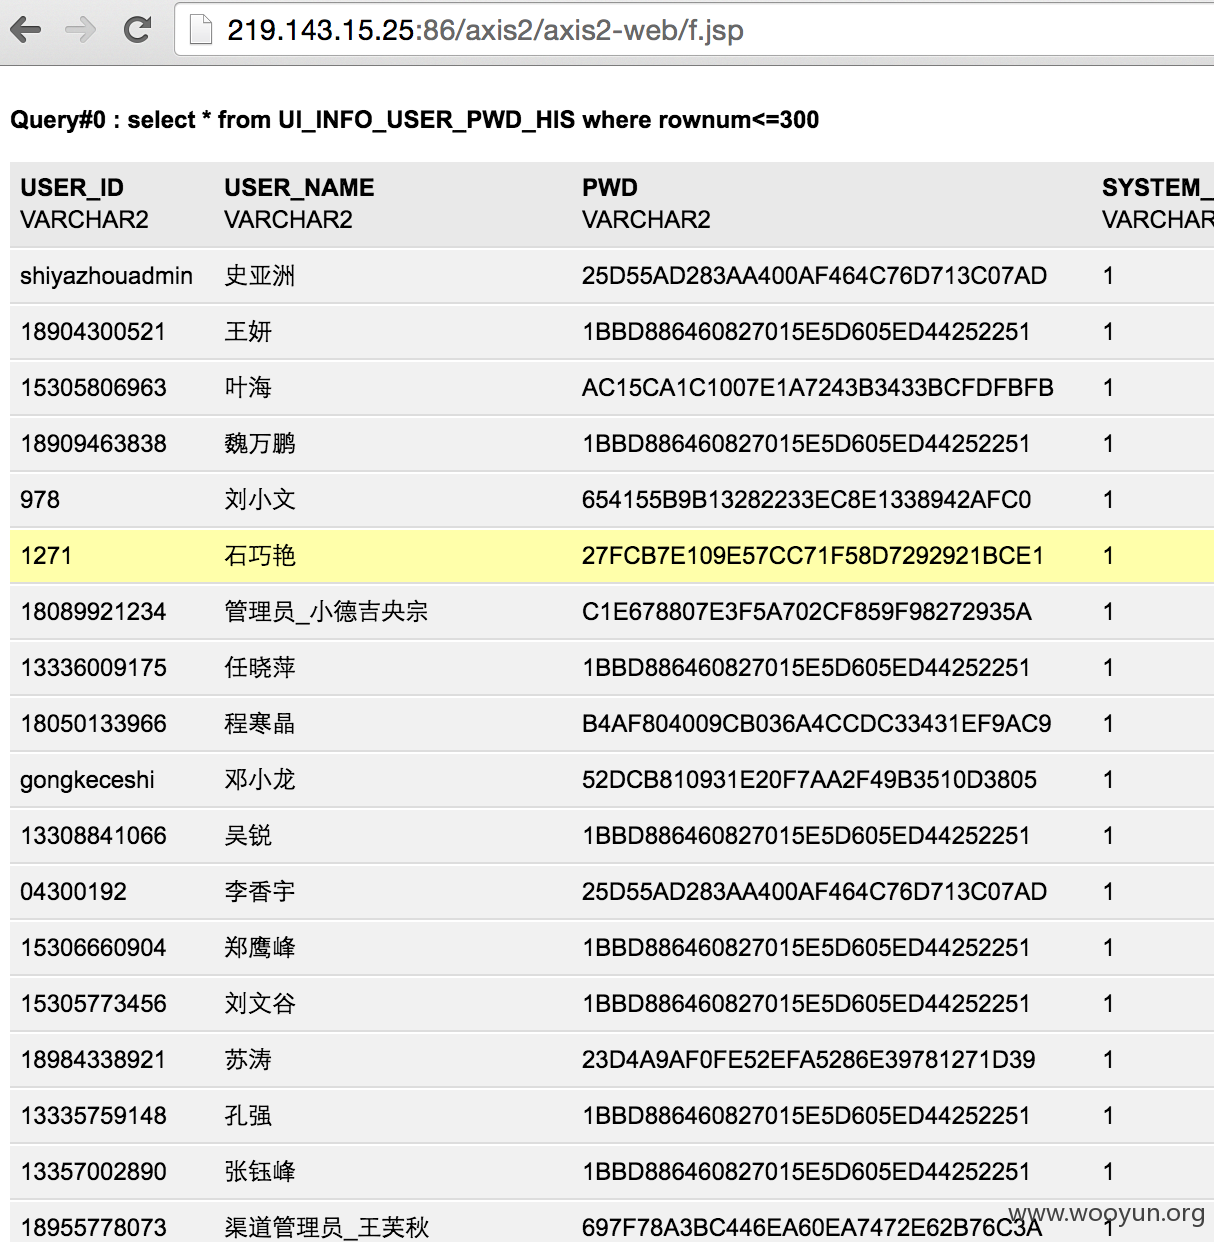Image resolution: width=1214 pixels, height=1242 pixels.
Task: Click the PWD hash in the 史亚洲 row
Action: tap(814, 276)
